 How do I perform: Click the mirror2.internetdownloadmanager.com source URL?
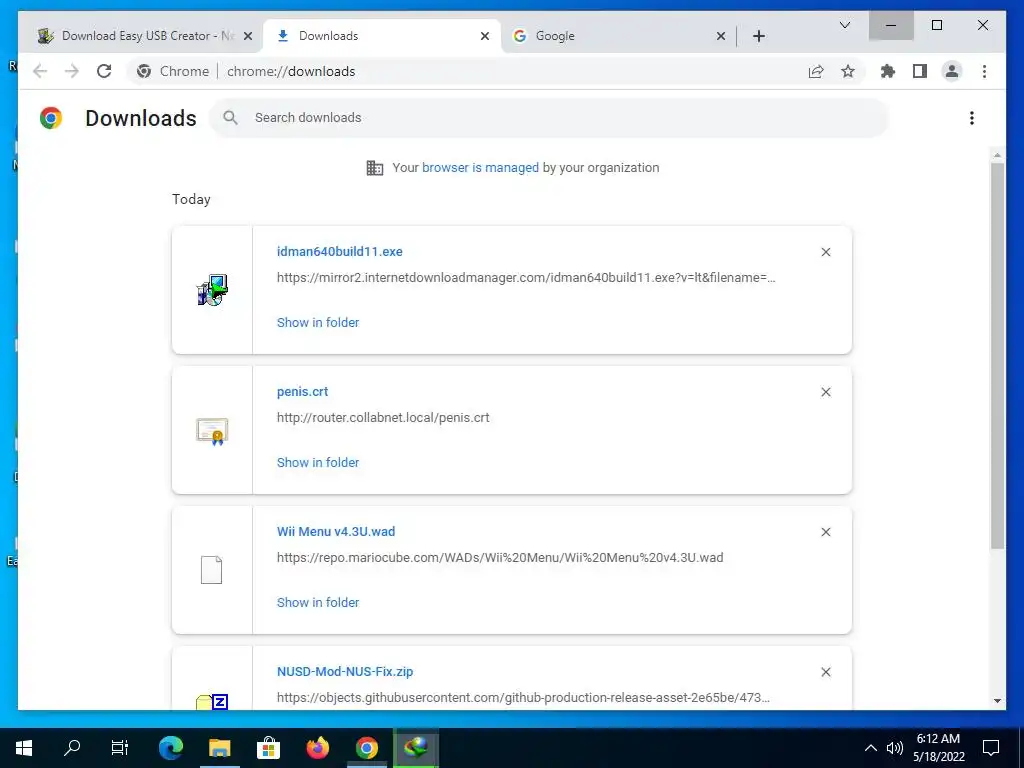(526, 278)
